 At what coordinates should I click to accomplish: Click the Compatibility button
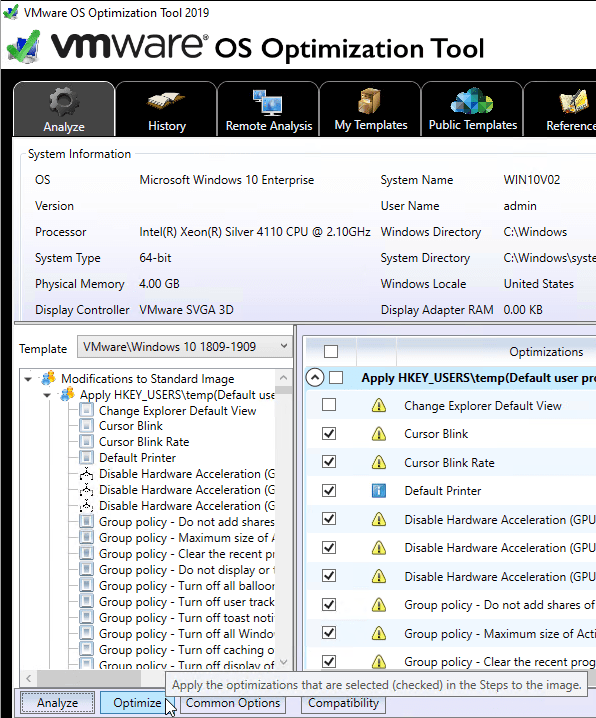pos(343,702)
